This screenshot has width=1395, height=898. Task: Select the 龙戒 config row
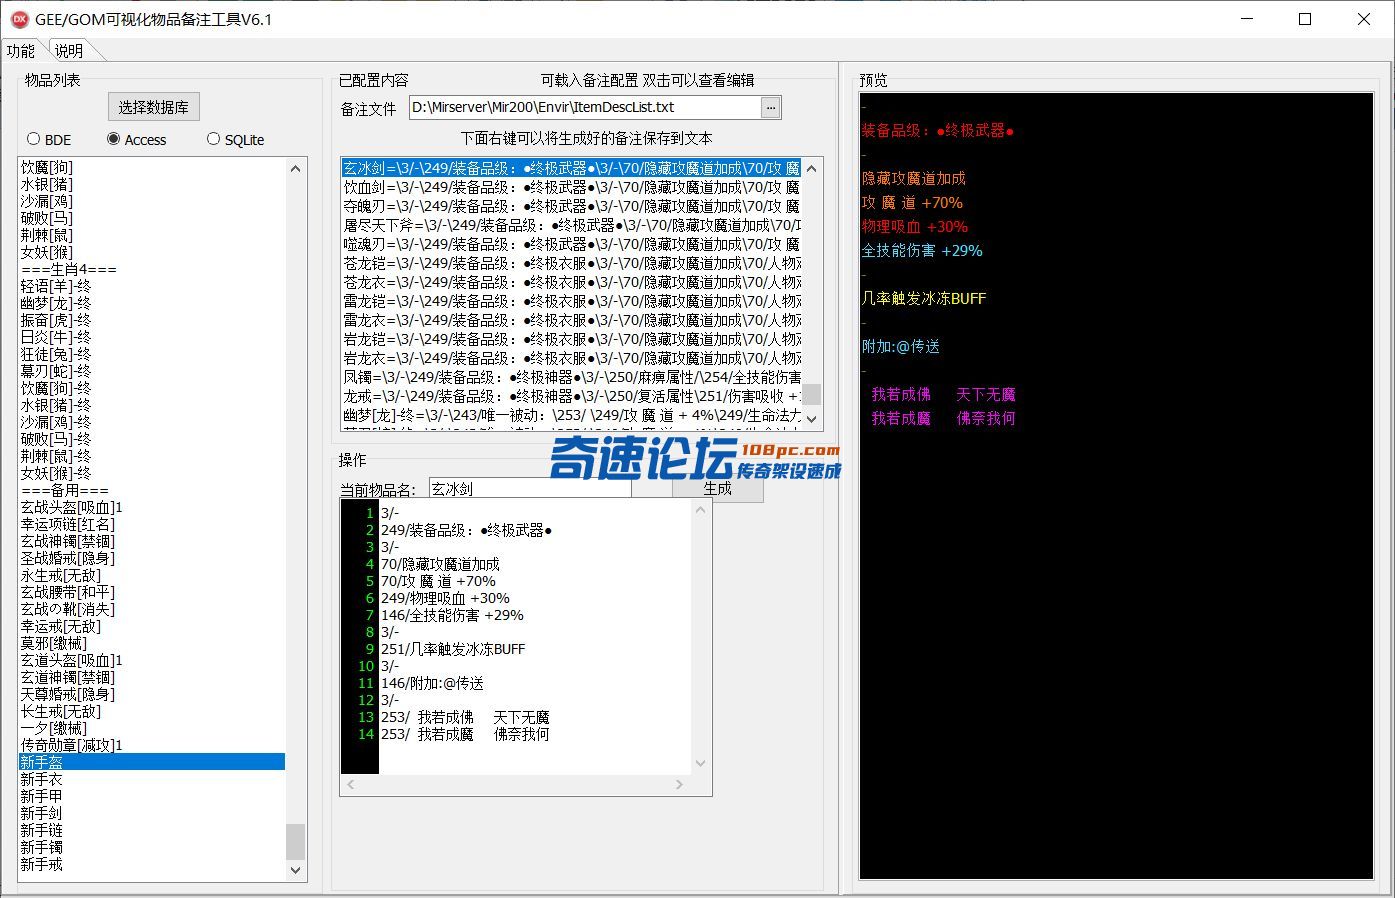[571, 396]
